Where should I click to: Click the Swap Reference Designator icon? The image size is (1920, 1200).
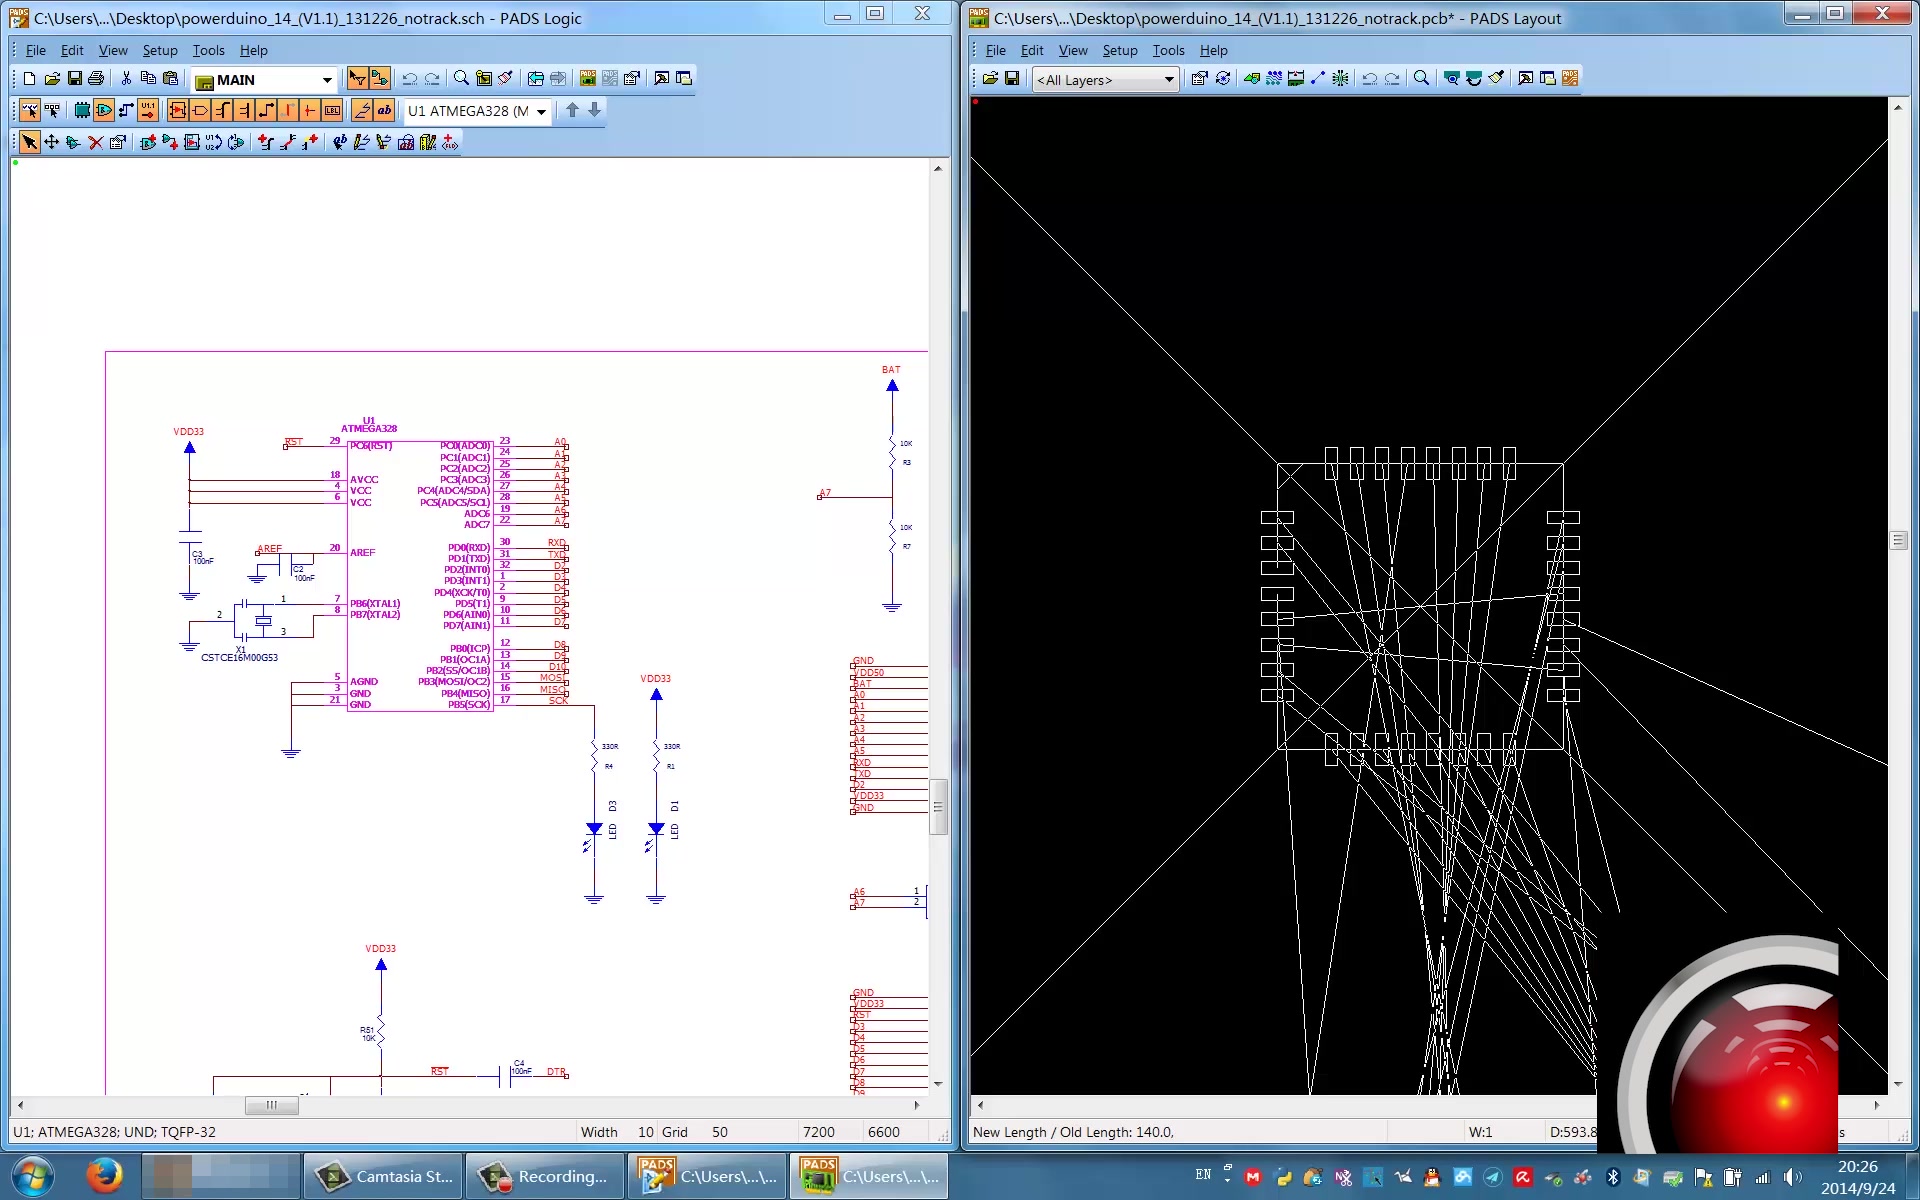214,142
